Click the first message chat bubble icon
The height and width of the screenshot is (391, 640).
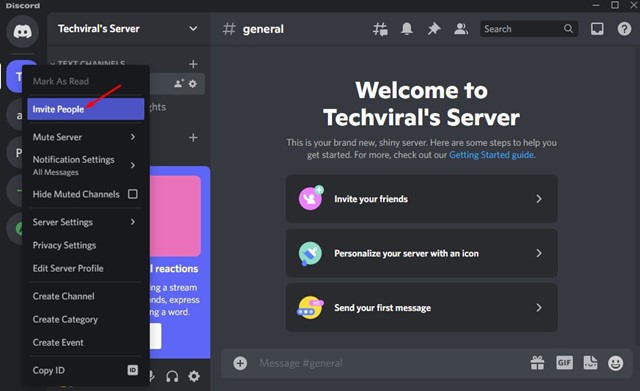pyautogui.click(x=310, y=308)
